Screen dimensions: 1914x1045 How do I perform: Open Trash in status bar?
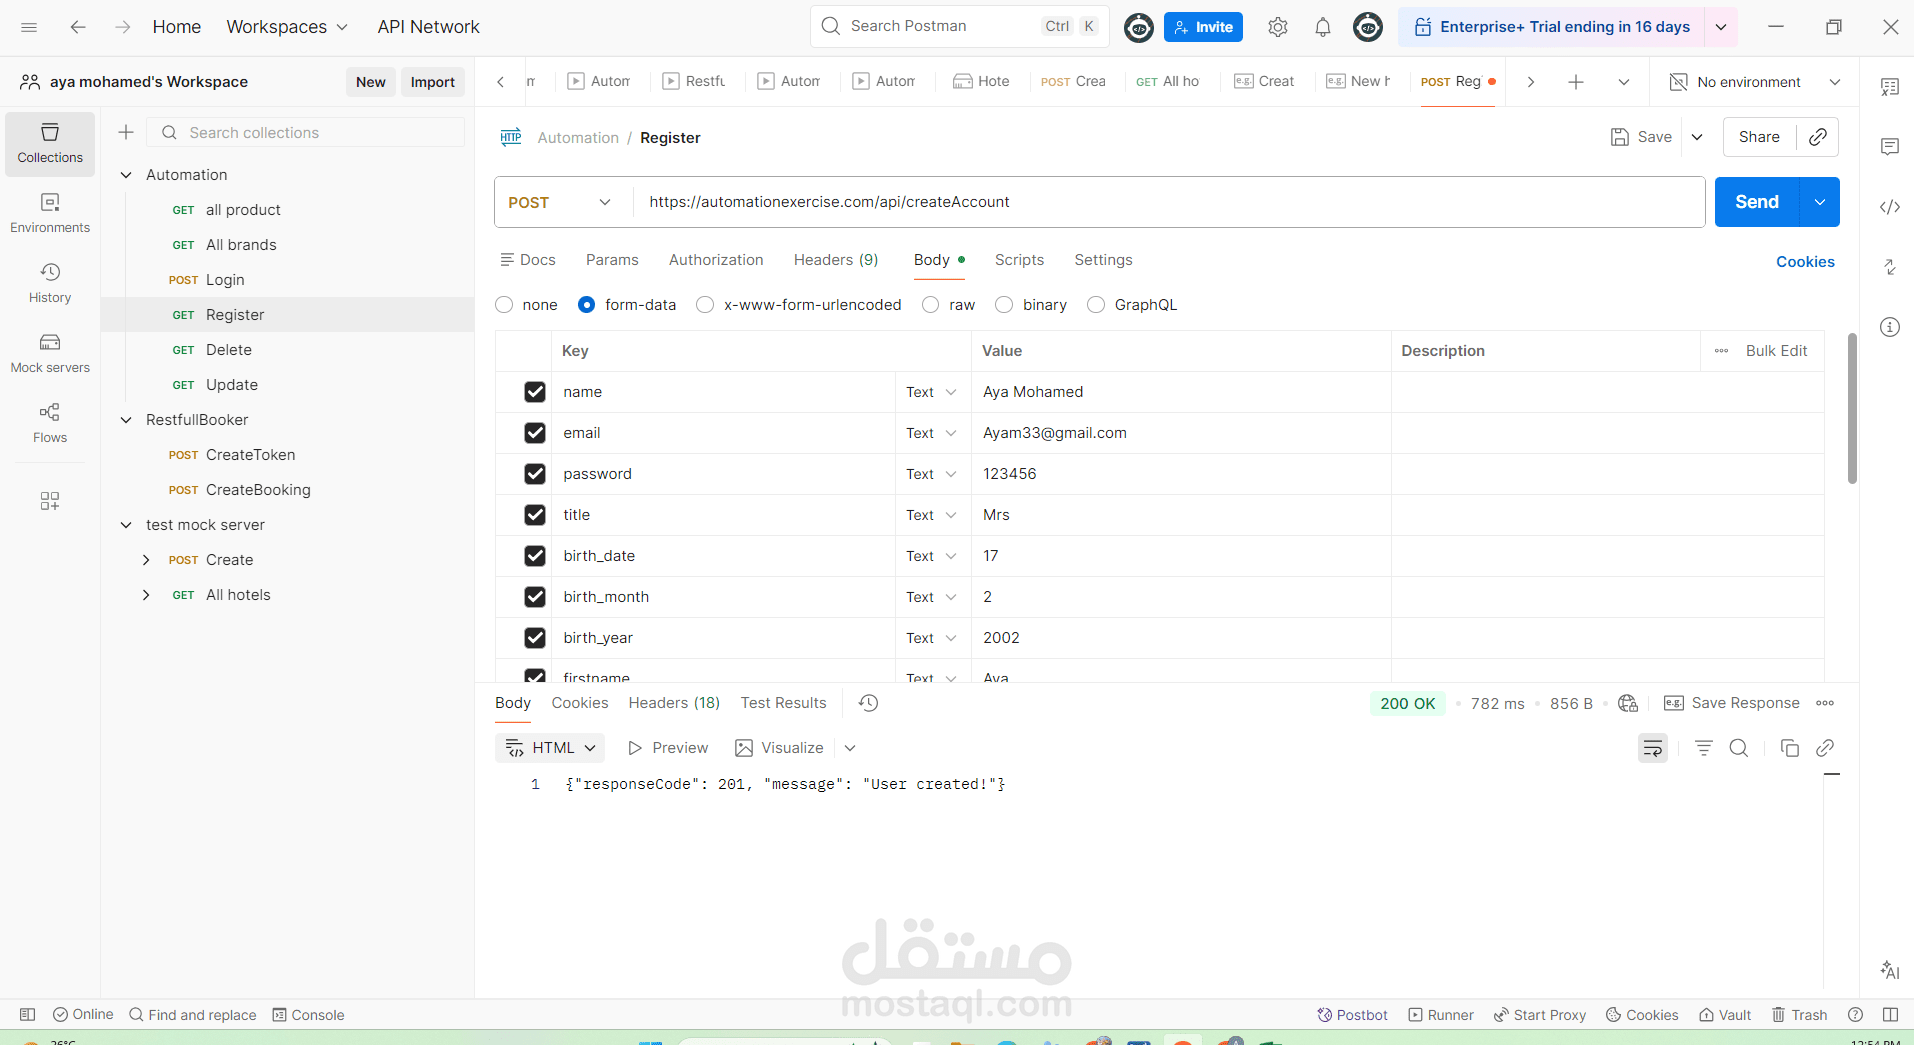coord(1800,1015)
